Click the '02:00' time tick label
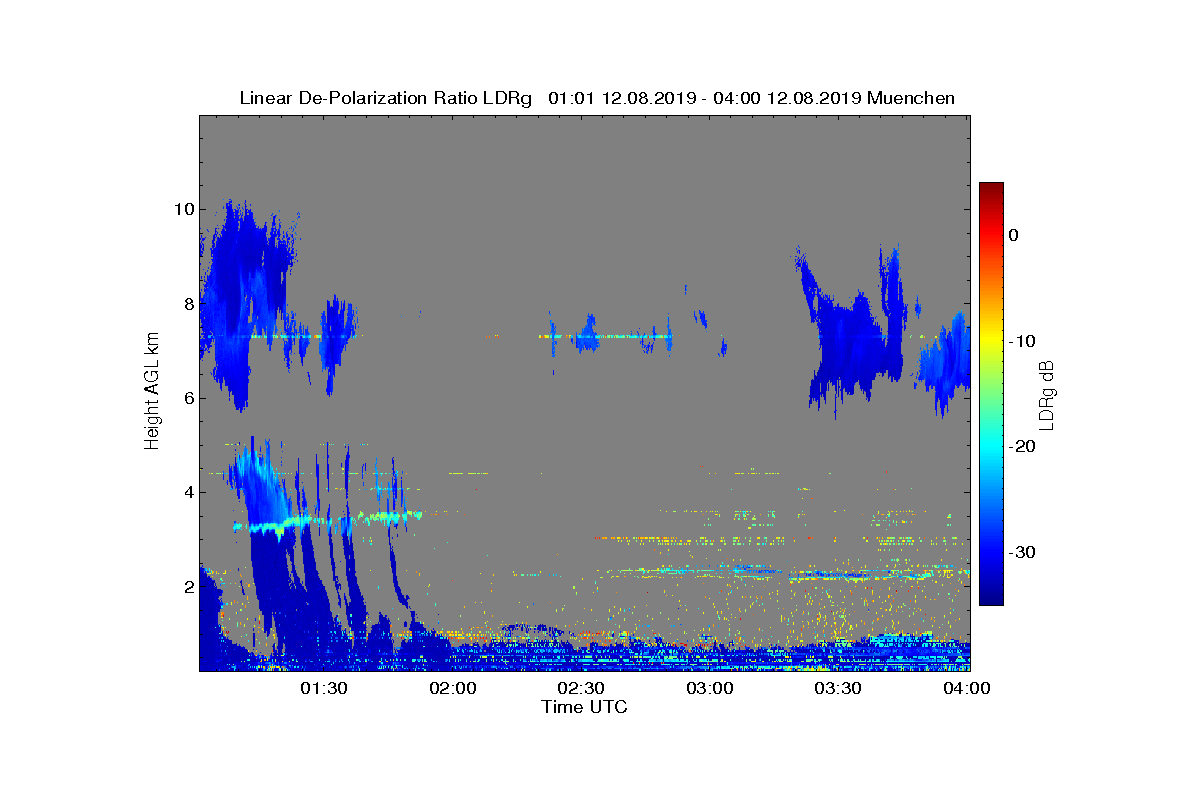Screen dimensions: 1200x800 coord(453,688)
